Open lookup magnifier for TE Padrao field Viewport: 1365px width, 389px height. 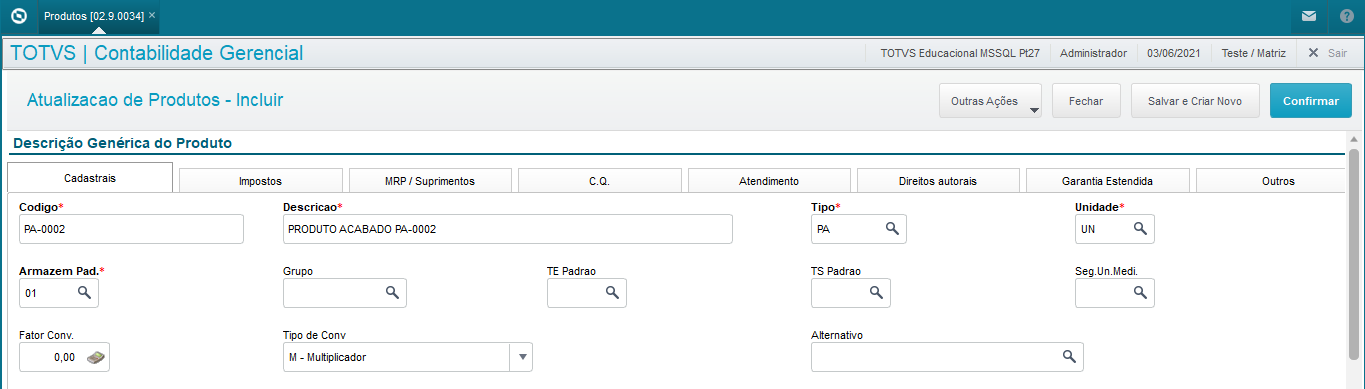(612, 293)
